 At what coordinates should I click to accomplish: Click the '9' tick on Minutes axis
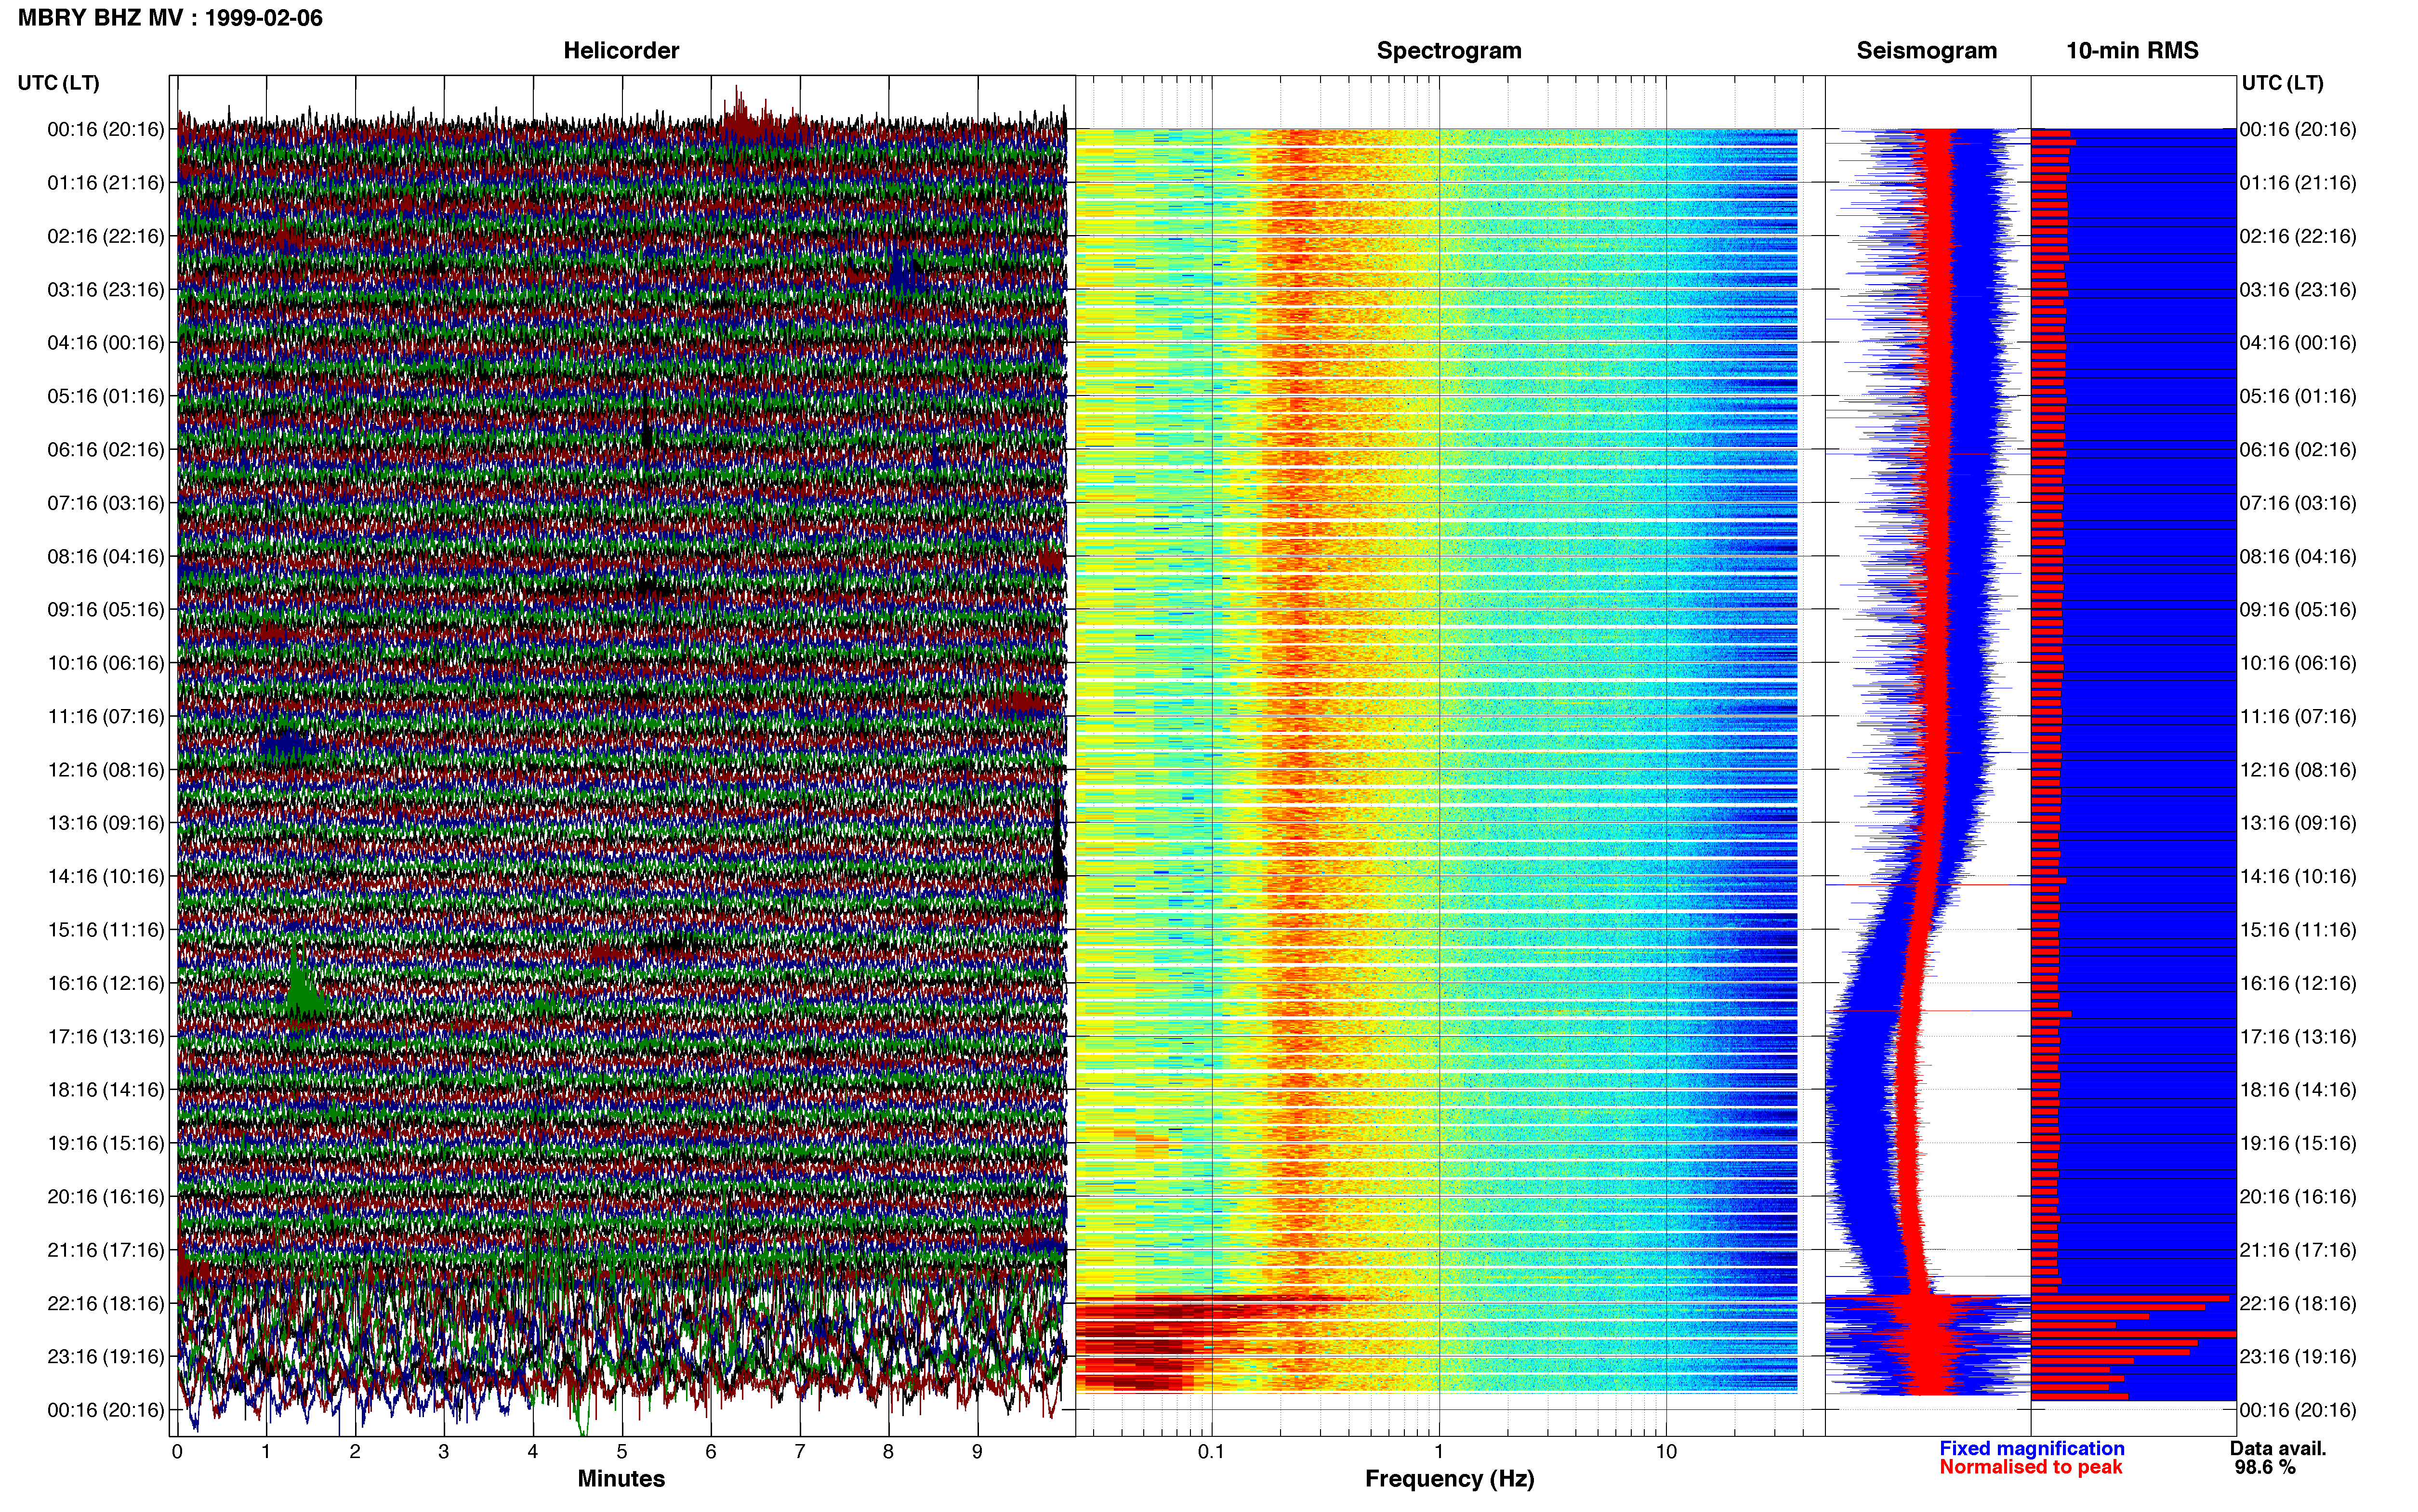(x=977, y=1452)
